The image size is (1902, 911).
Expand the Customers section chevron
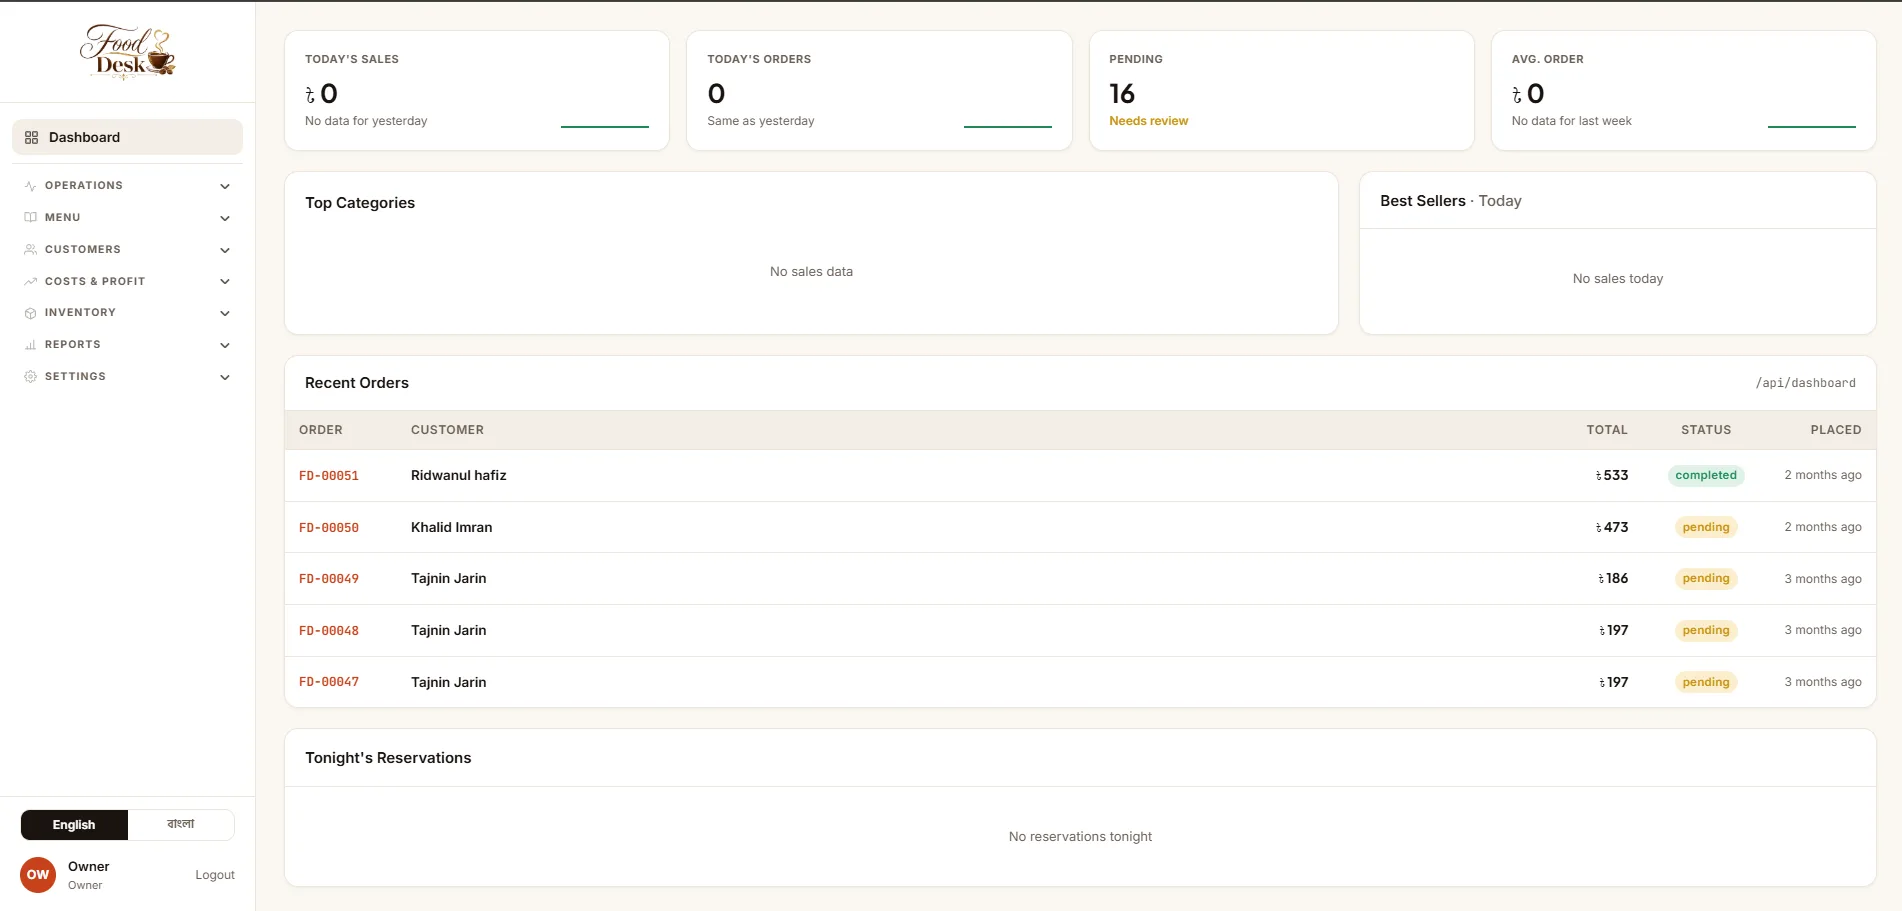point(225,250)
